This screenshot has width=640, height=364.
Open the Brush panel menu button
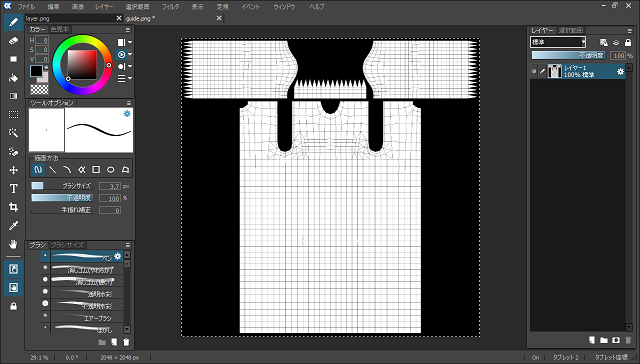[128, 245]
